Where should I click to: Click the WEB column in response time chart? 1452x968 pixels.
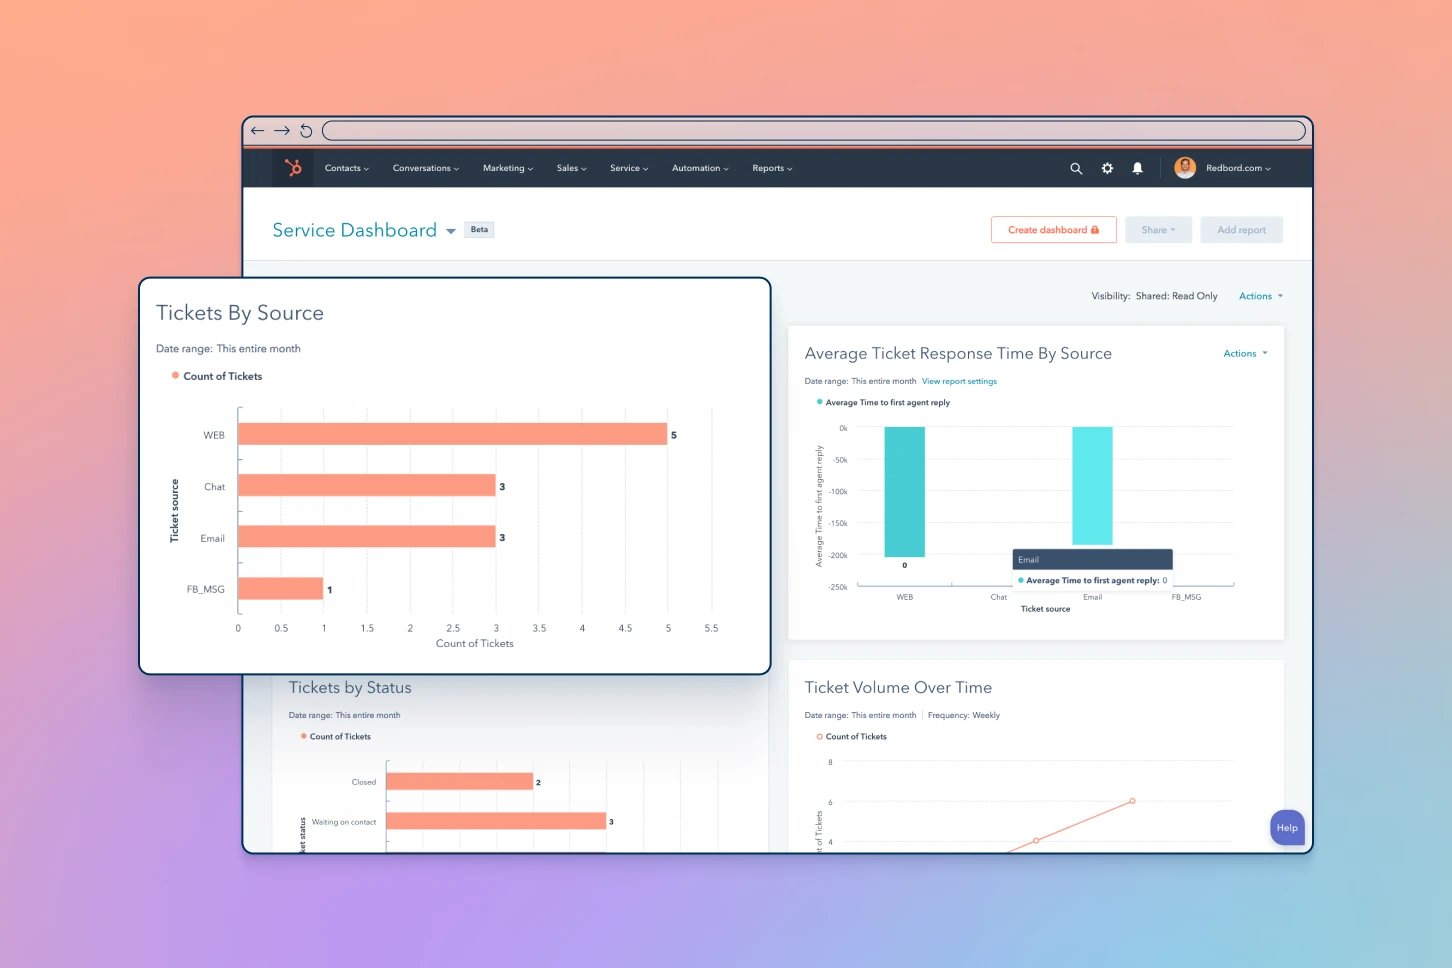(904, 491)
